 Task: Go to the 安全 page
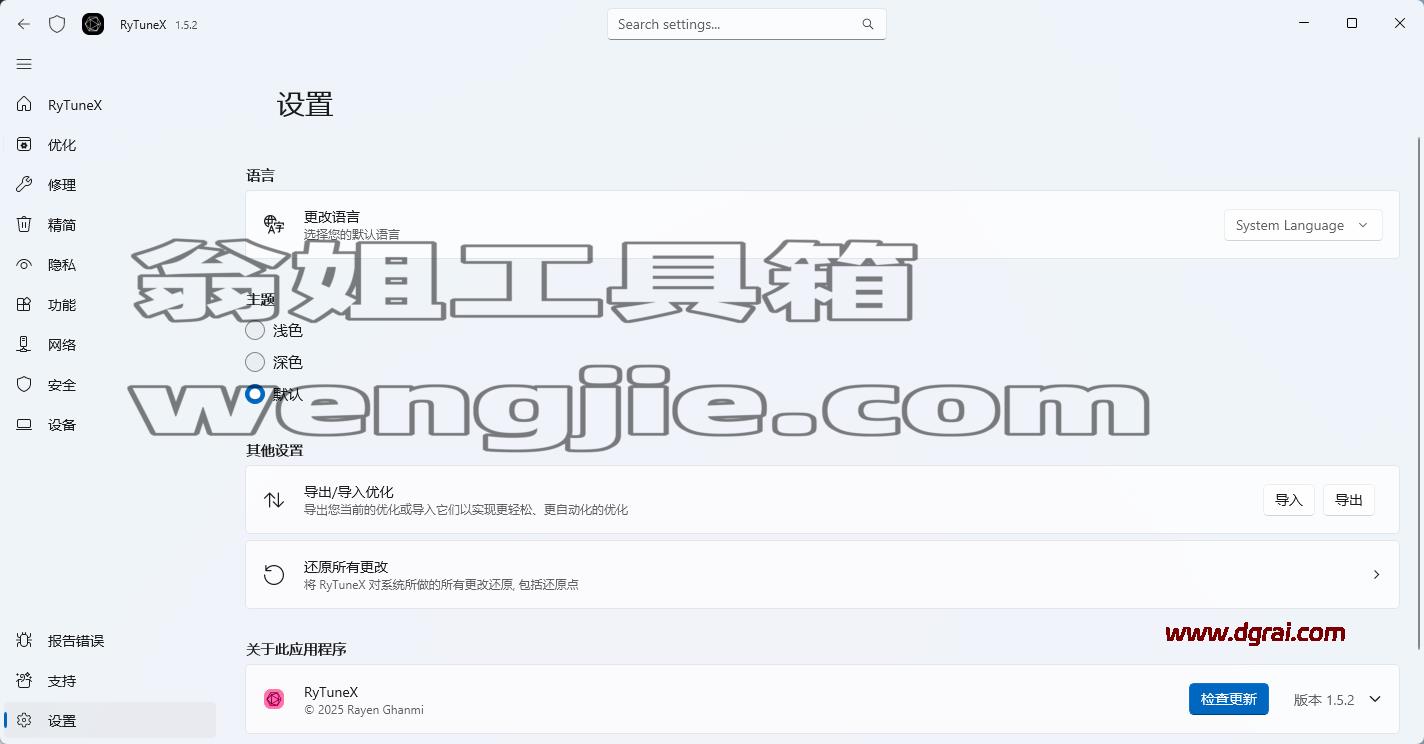point(109,384)
